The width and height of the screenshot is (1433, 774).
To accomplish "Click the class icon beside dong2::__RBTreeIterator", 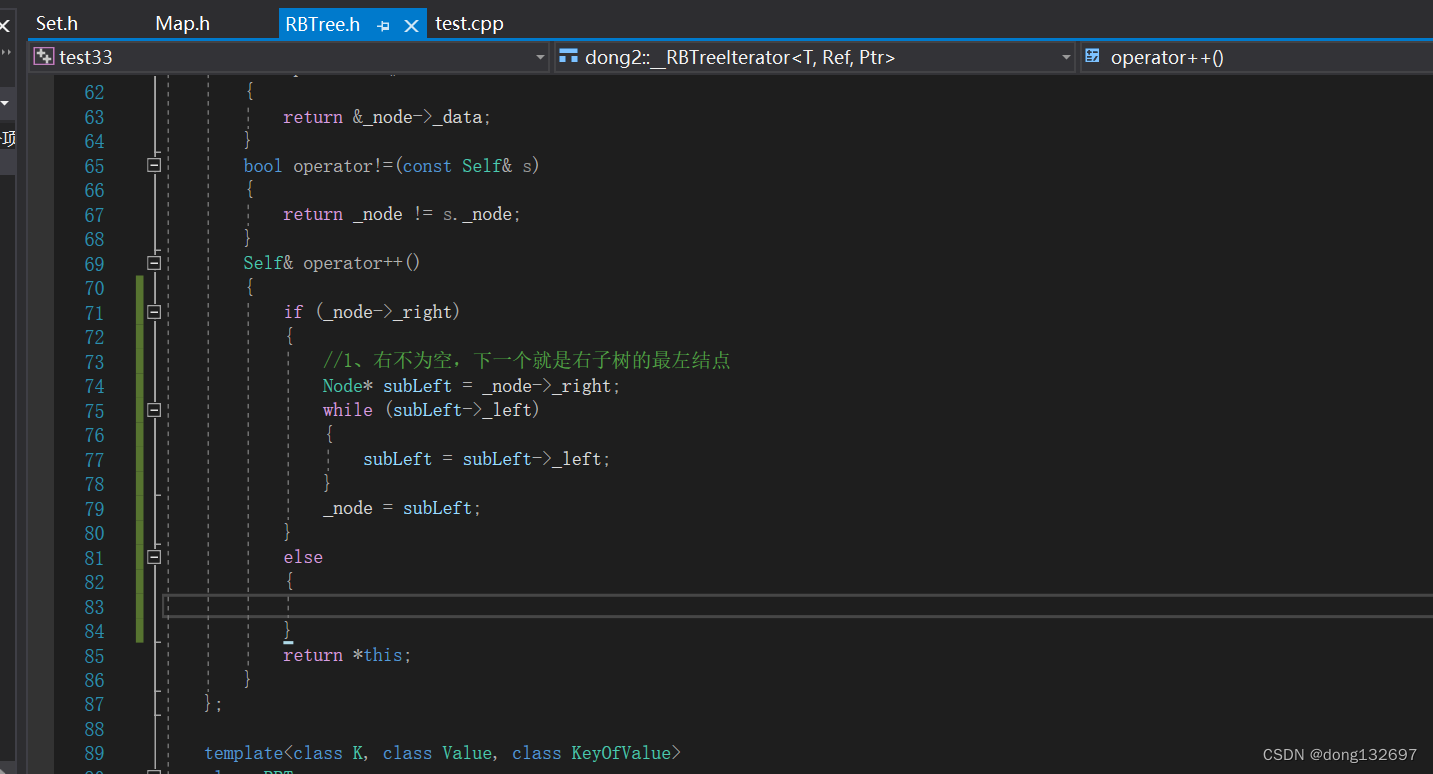I will 568,57.
